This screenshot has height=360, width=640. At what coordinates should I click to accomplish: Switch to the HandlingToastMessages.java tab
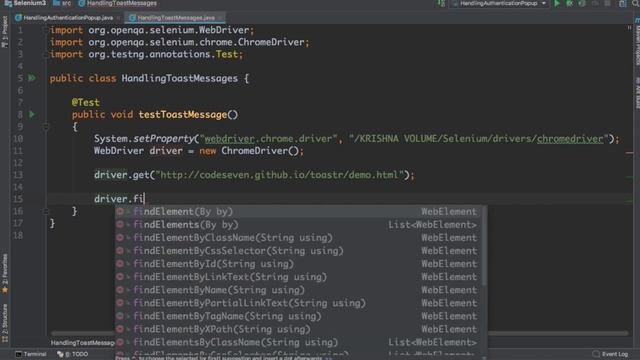pos(176,18)
